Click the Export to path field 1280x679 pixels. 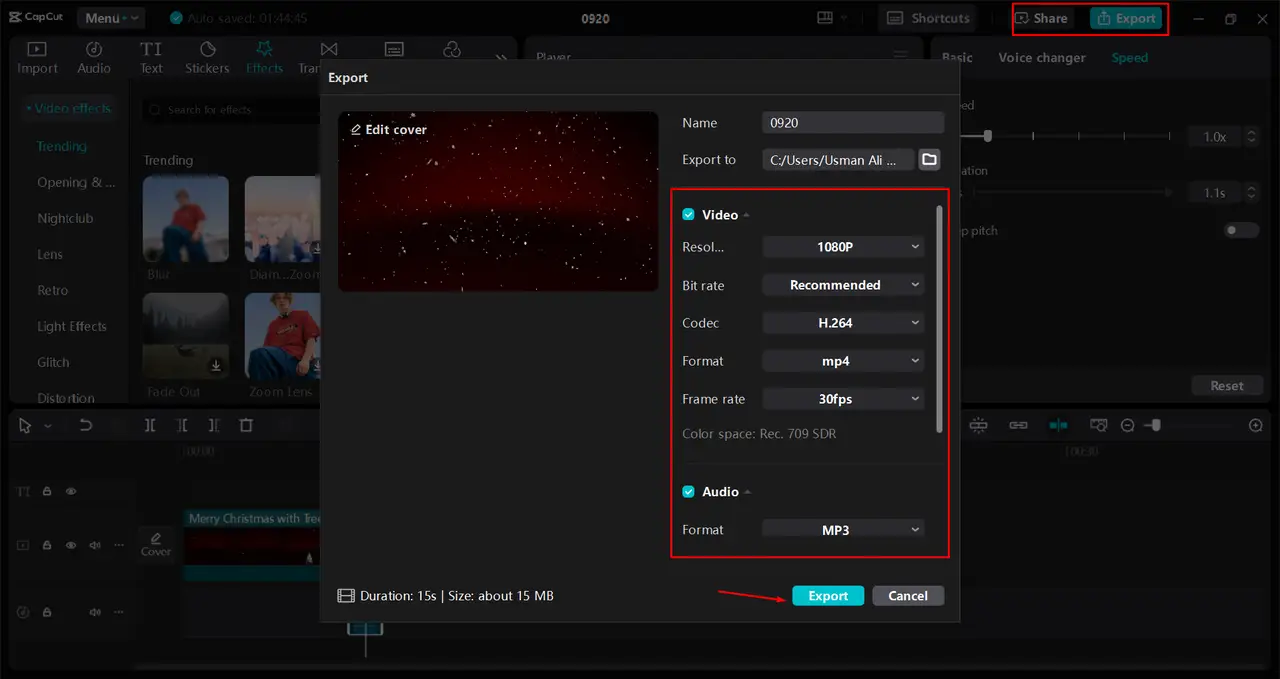click(x=838, y=160)
